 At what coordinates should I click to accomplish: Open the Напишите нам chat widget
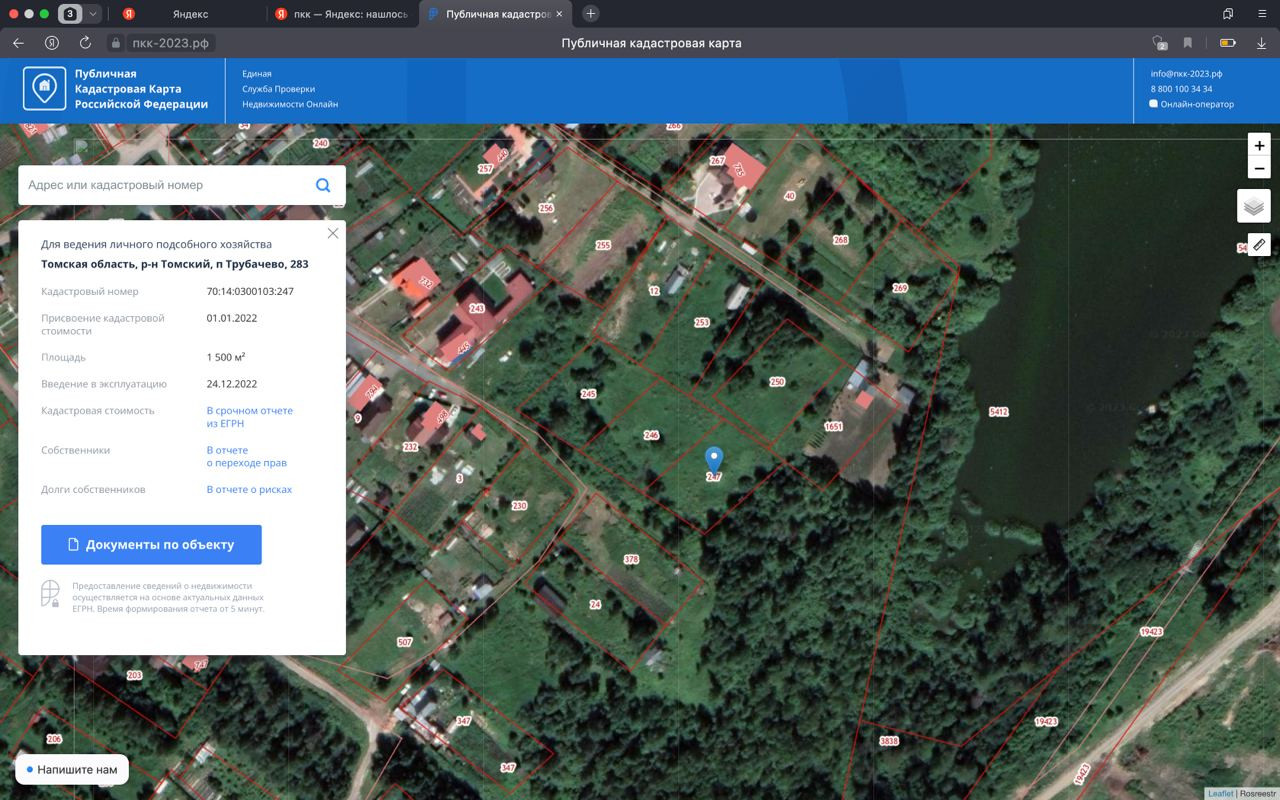pos(72,770)
